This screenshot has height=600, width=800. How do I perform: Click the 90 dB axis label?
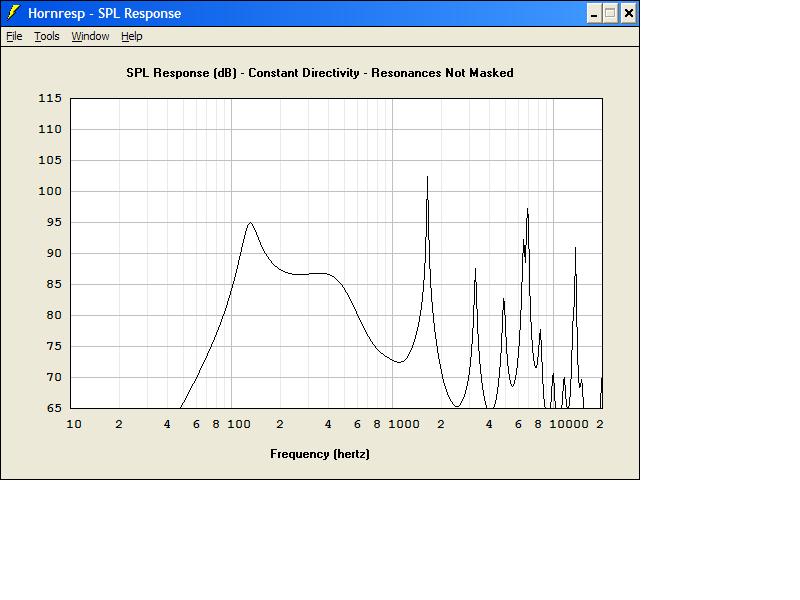(x=54, y=253)
